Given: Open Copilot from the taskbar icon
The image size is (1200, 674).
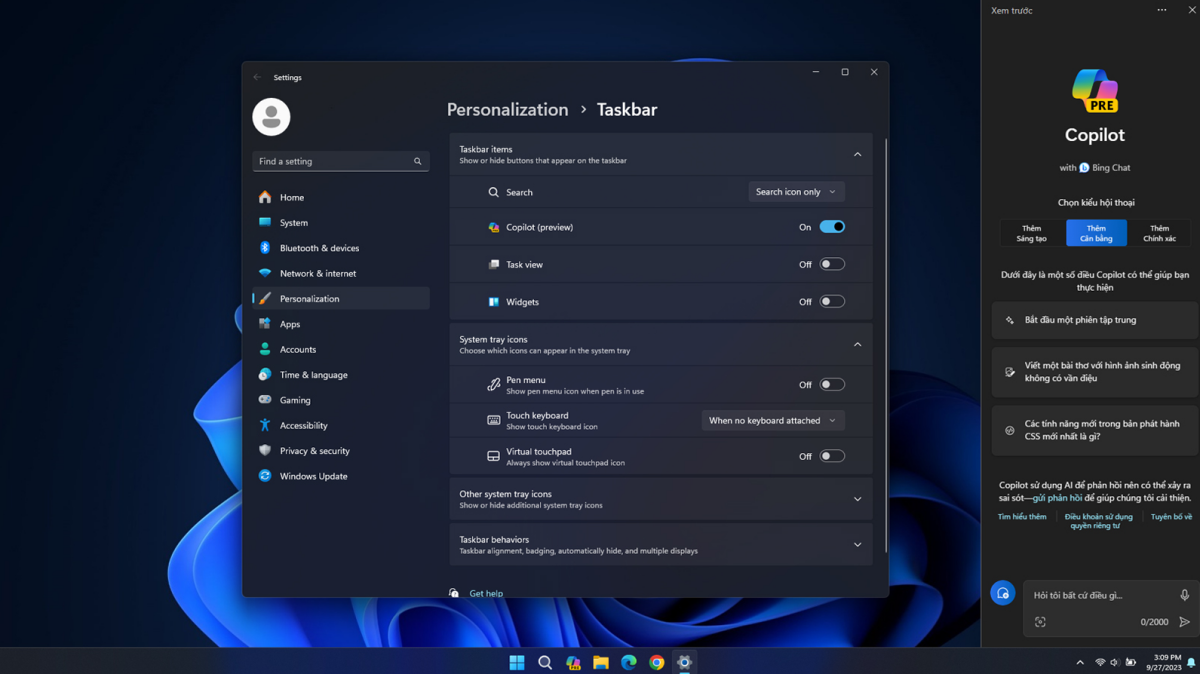Looking at the screenshot, I should pyautogui.click(x=573, y=662).
